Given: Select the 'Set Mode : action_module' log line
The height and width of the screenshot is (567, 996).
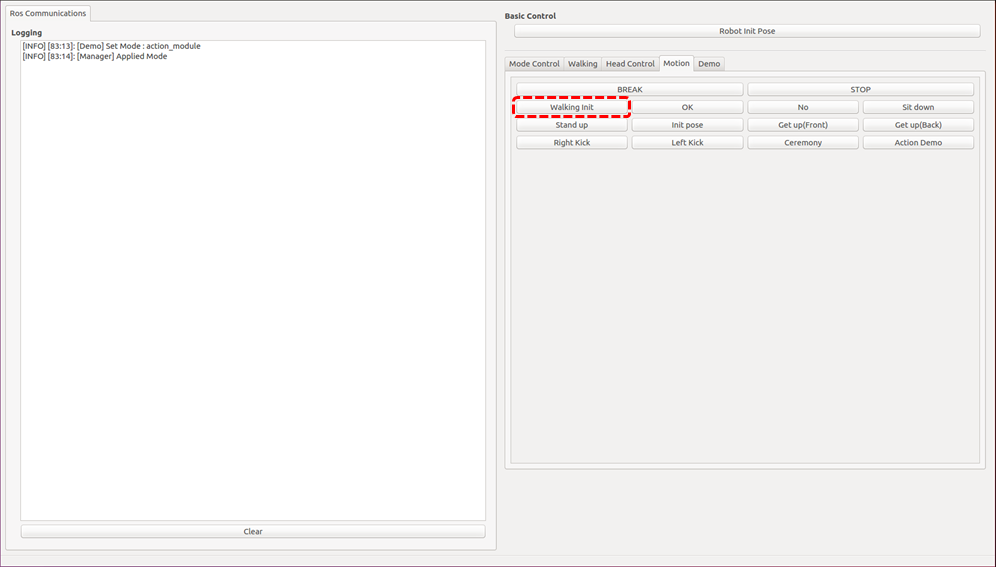Looking at the screenshot, I should tap(111, 46).
